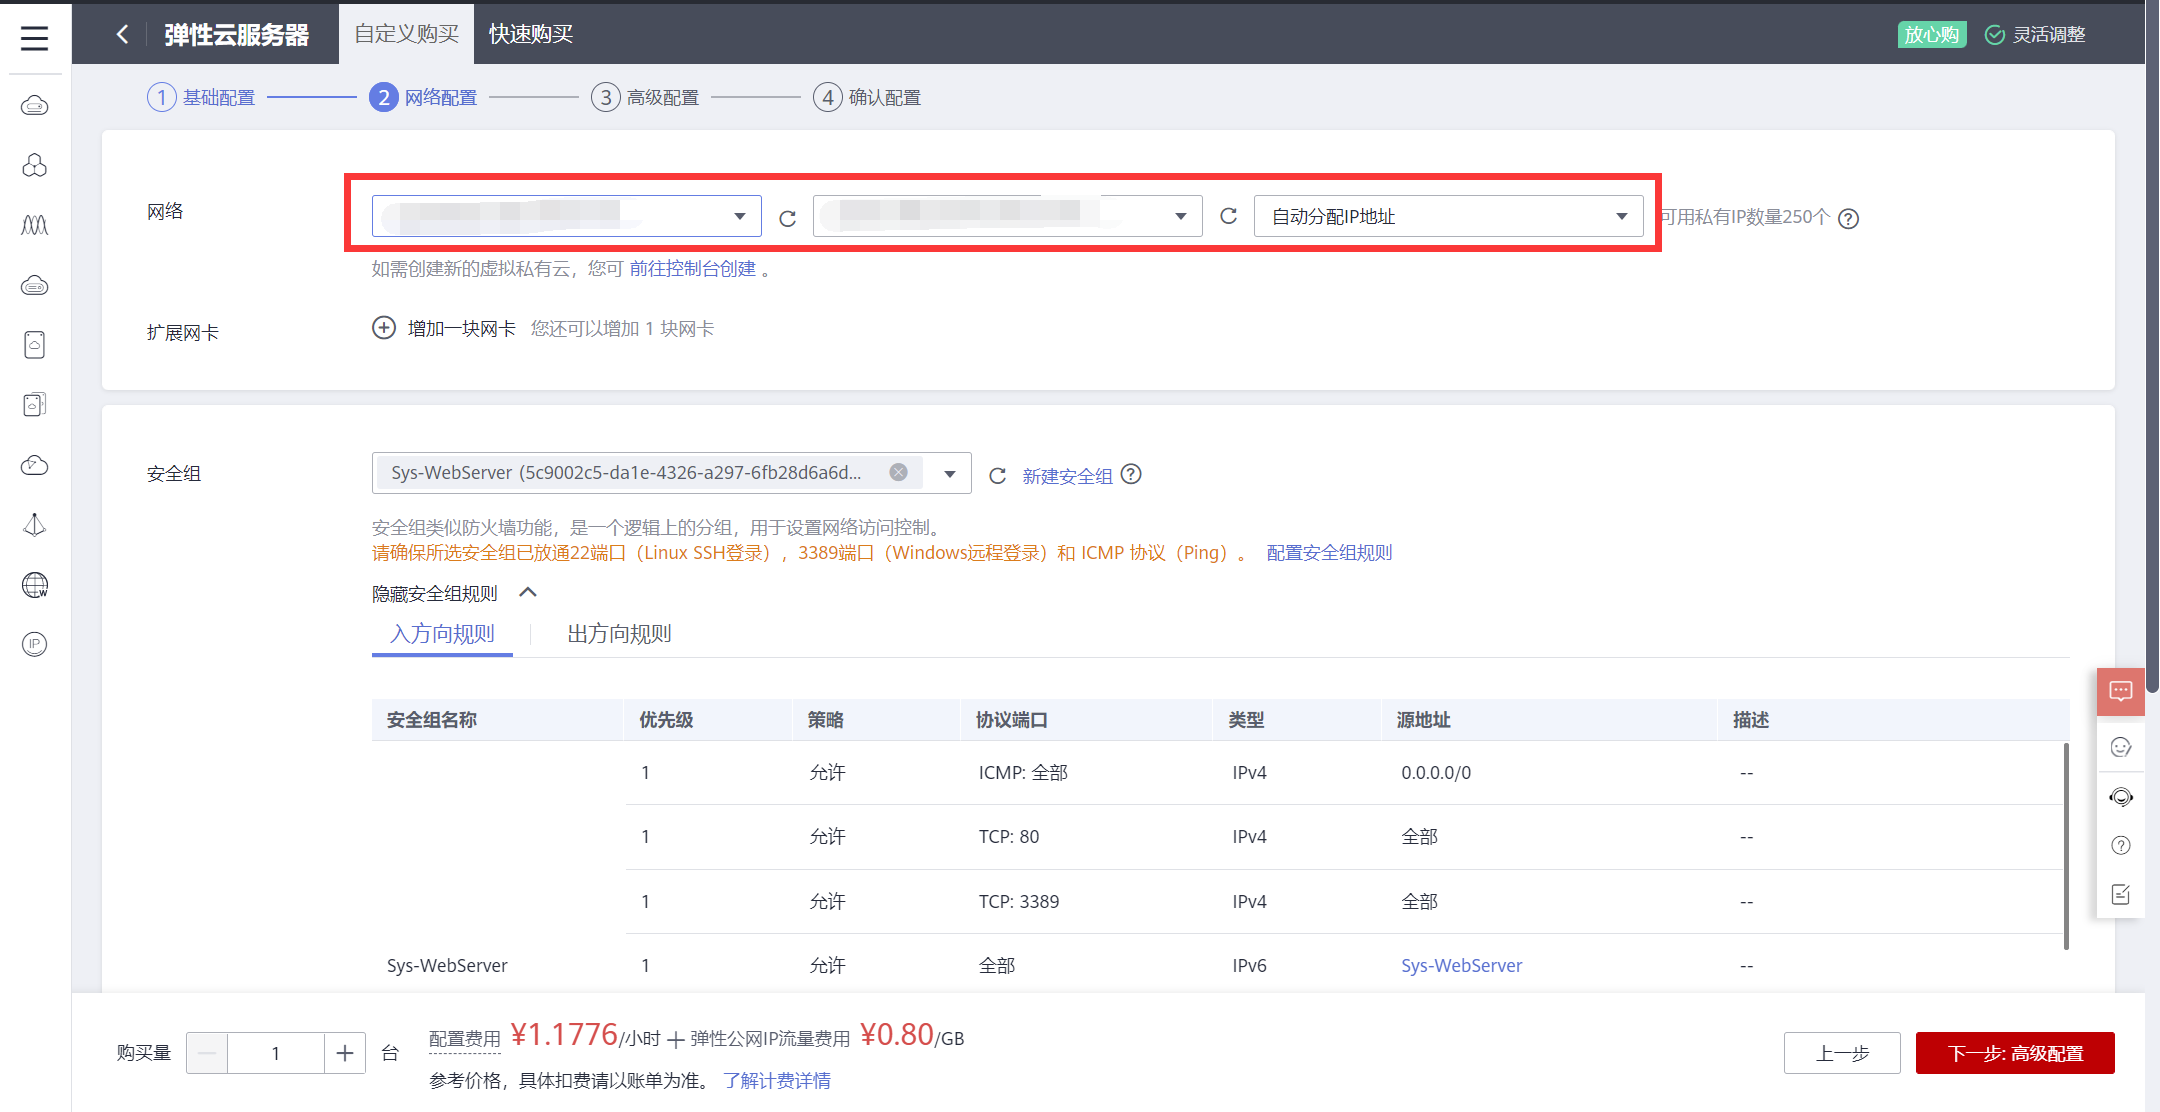
Task: Select the 入方向规则 tab
Action: pyautogui.click(x=442, y=634)
